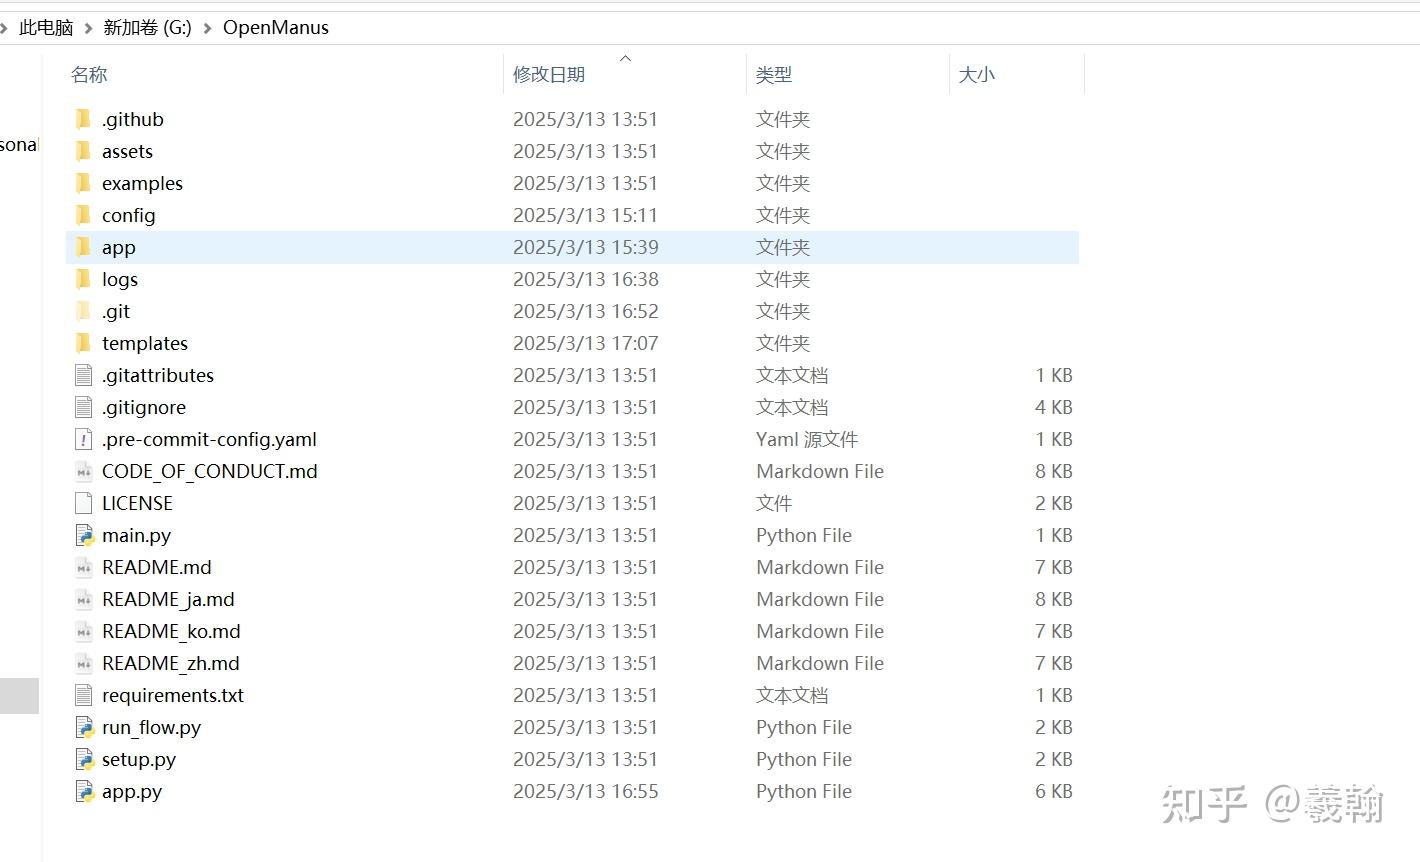Click the README.md markdown icon
This screenshot has width=1420, height=862.
coord(84,568)
